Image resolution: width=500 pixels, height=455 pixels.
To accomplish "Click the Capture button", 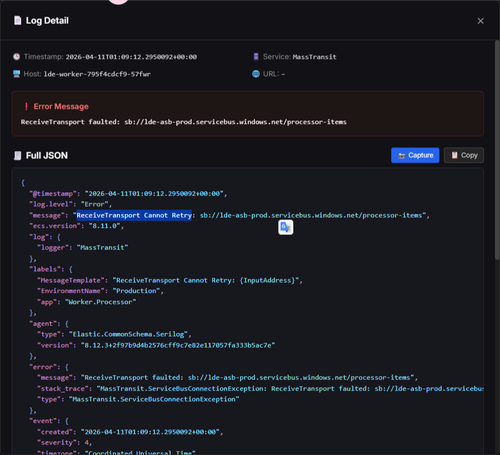I will [x=415, y=155].
